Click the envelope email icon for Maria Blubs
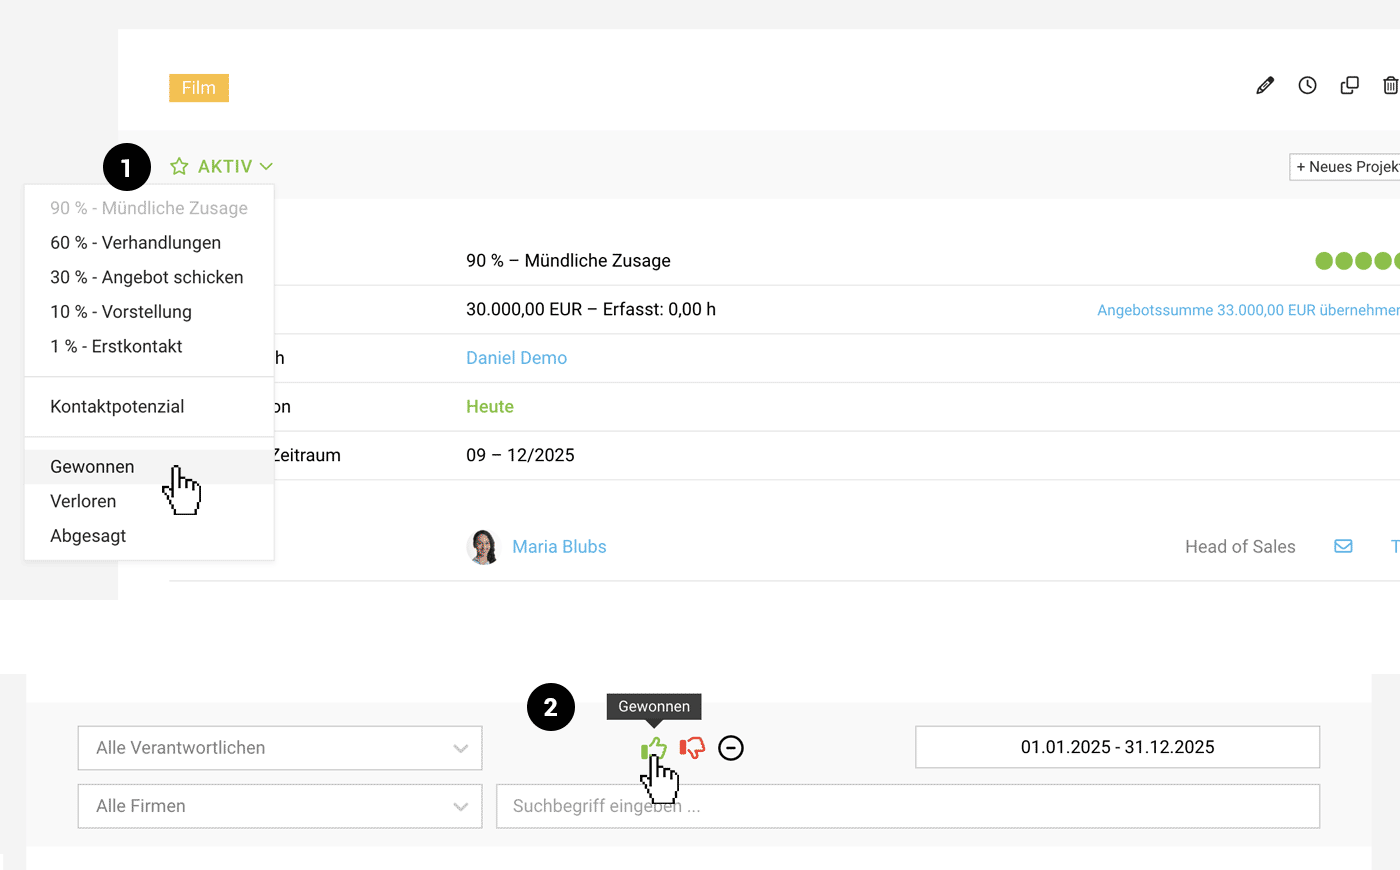Image resolution: width=1400 pixels, height=870 pixels. point(1343,547)
